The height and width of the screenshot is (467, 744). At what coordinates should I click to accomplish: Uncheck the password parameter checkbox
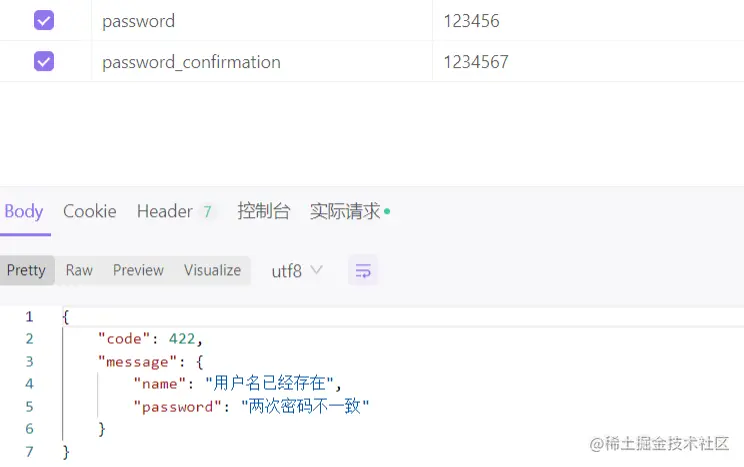coord(44,20)
